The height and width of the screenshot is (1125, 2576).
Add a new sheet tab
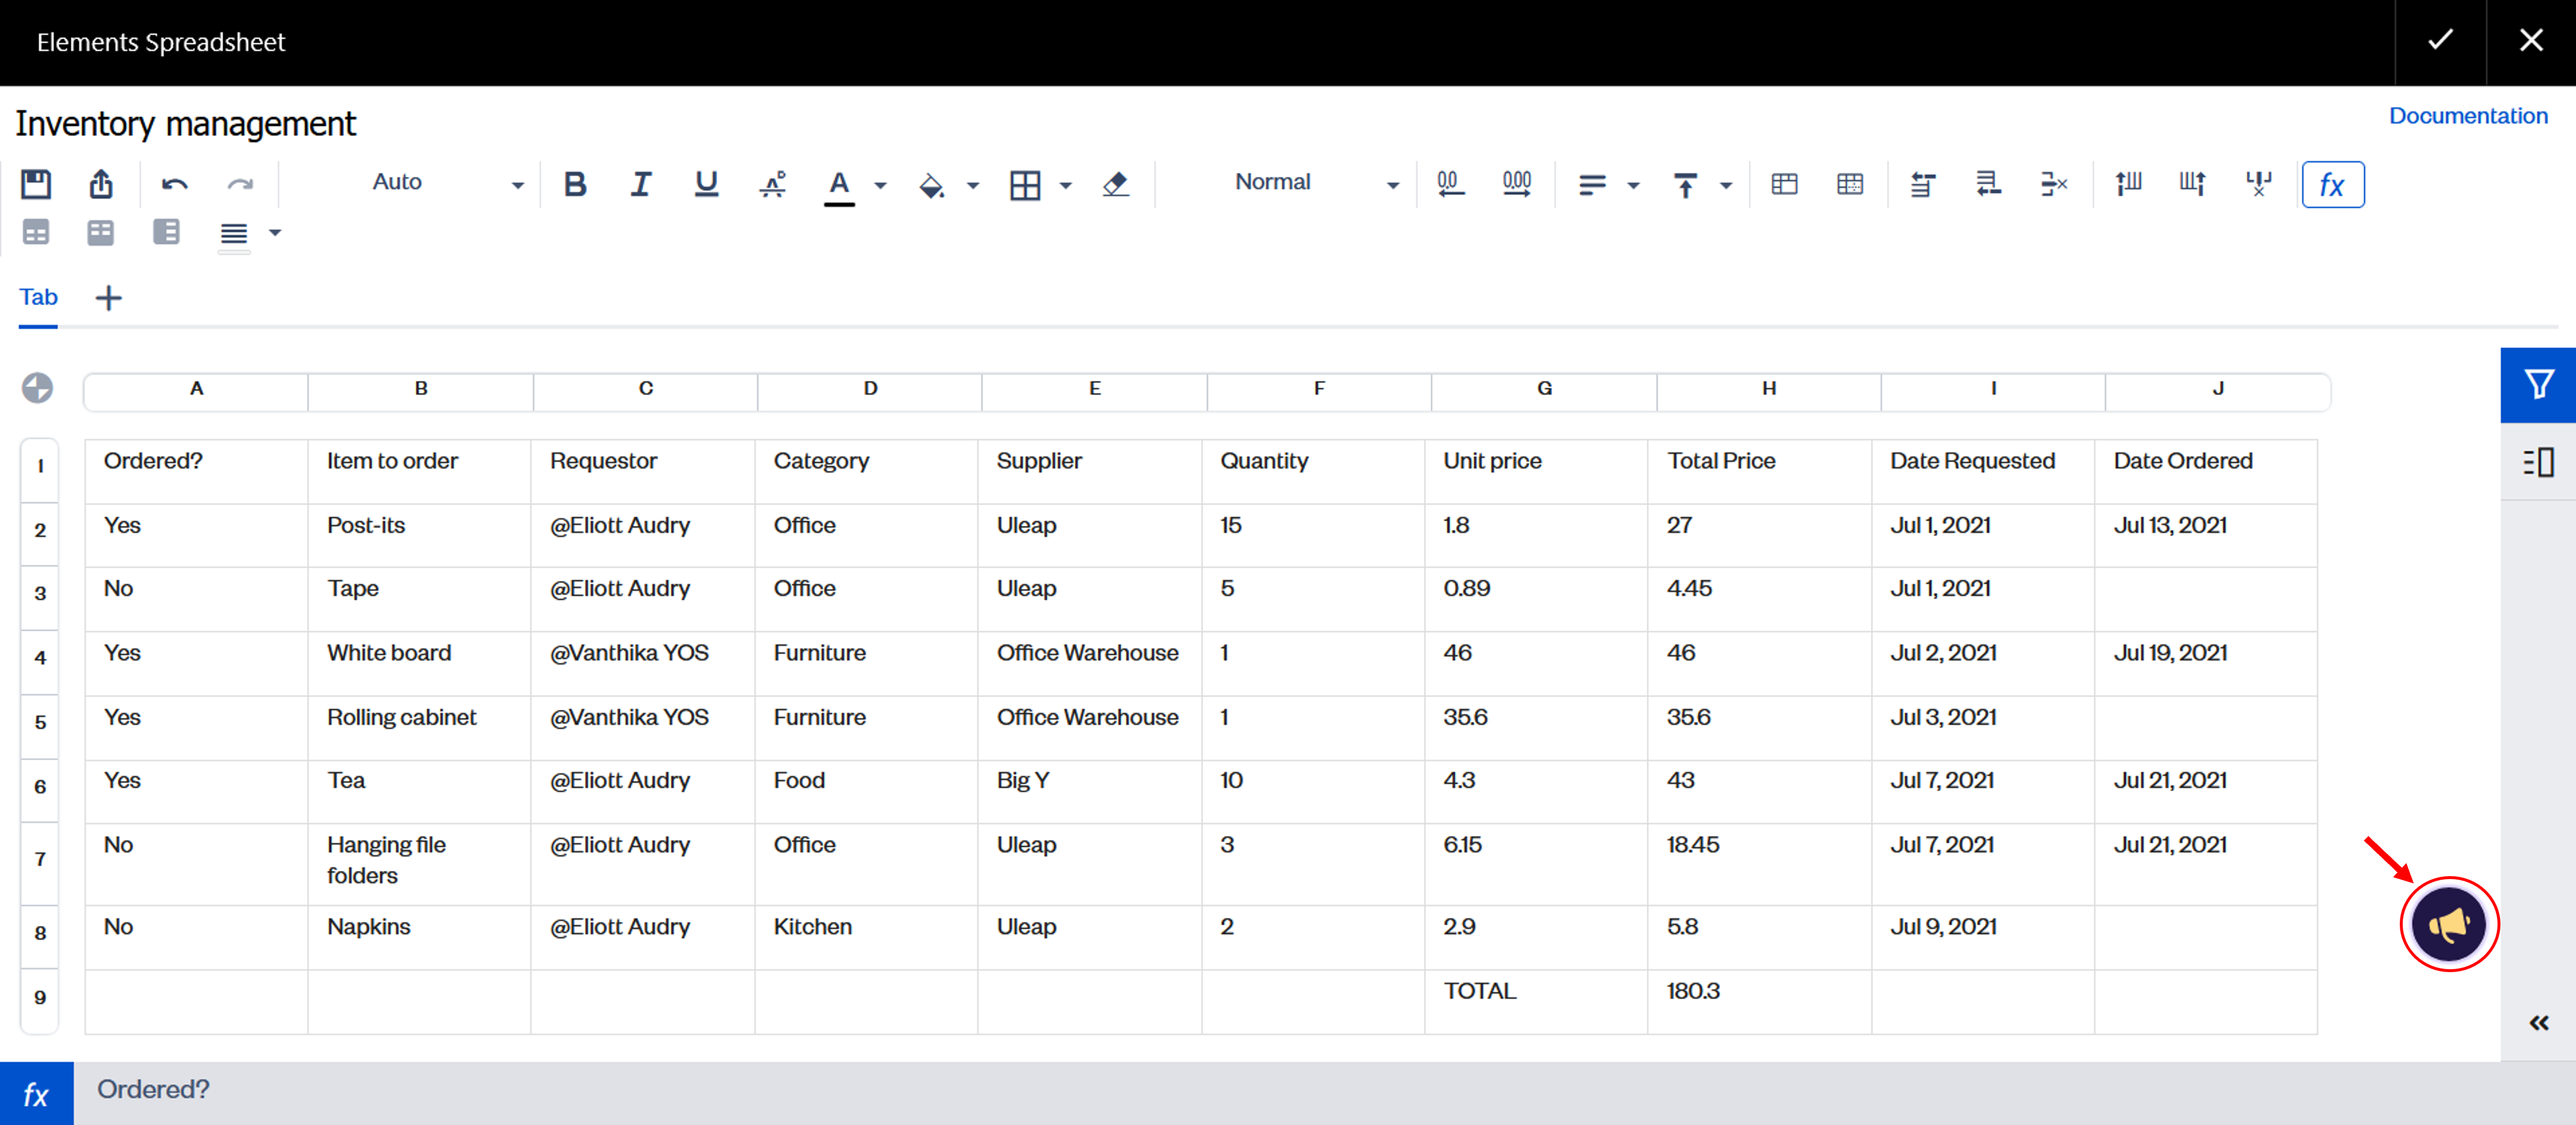[x=108, y=298]
